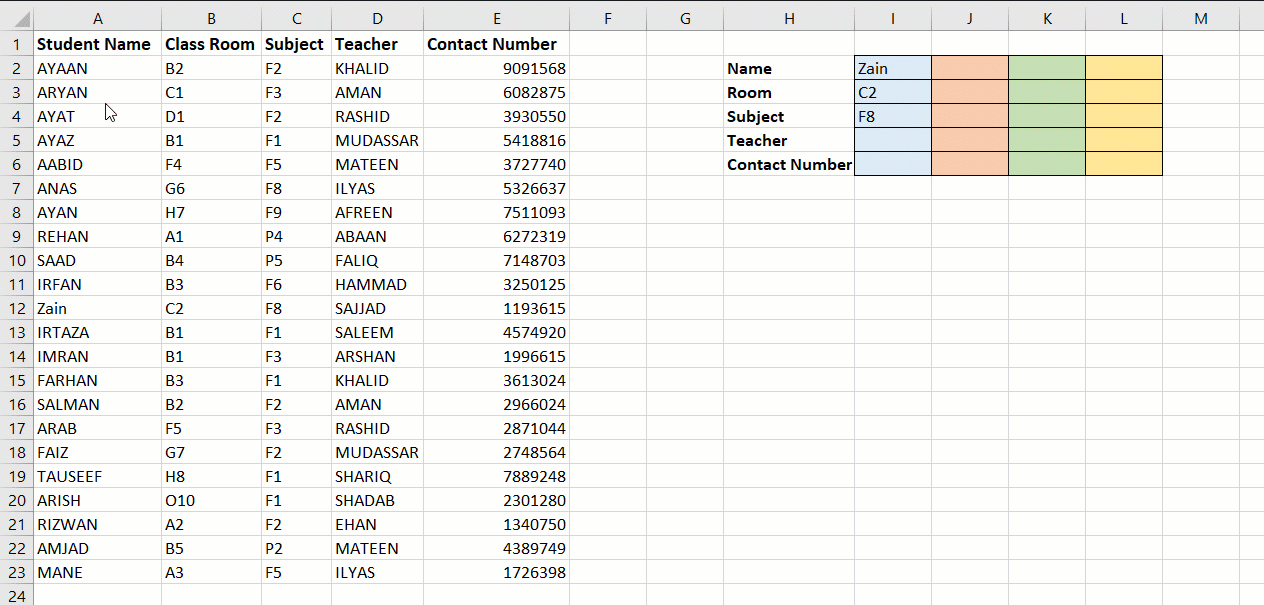Click the Name label in column H

pos(789,68)
